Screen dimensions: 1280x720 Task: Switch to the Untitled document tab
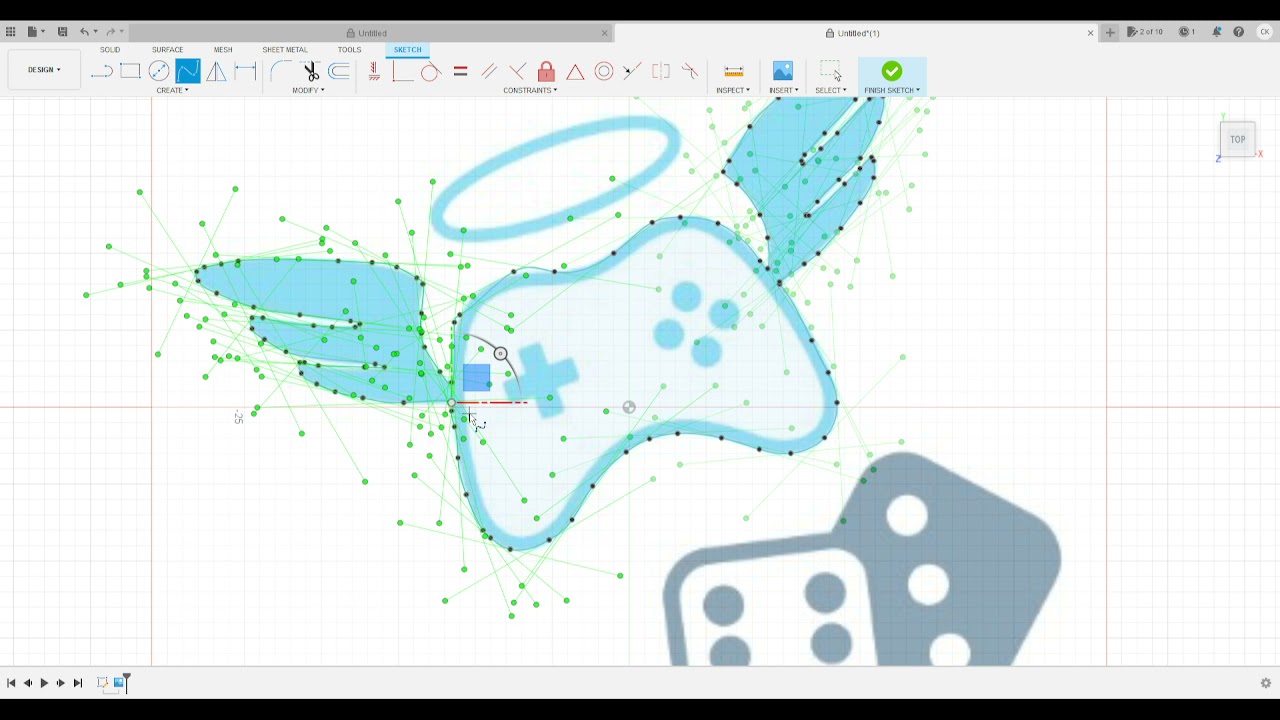click(369, 33)
